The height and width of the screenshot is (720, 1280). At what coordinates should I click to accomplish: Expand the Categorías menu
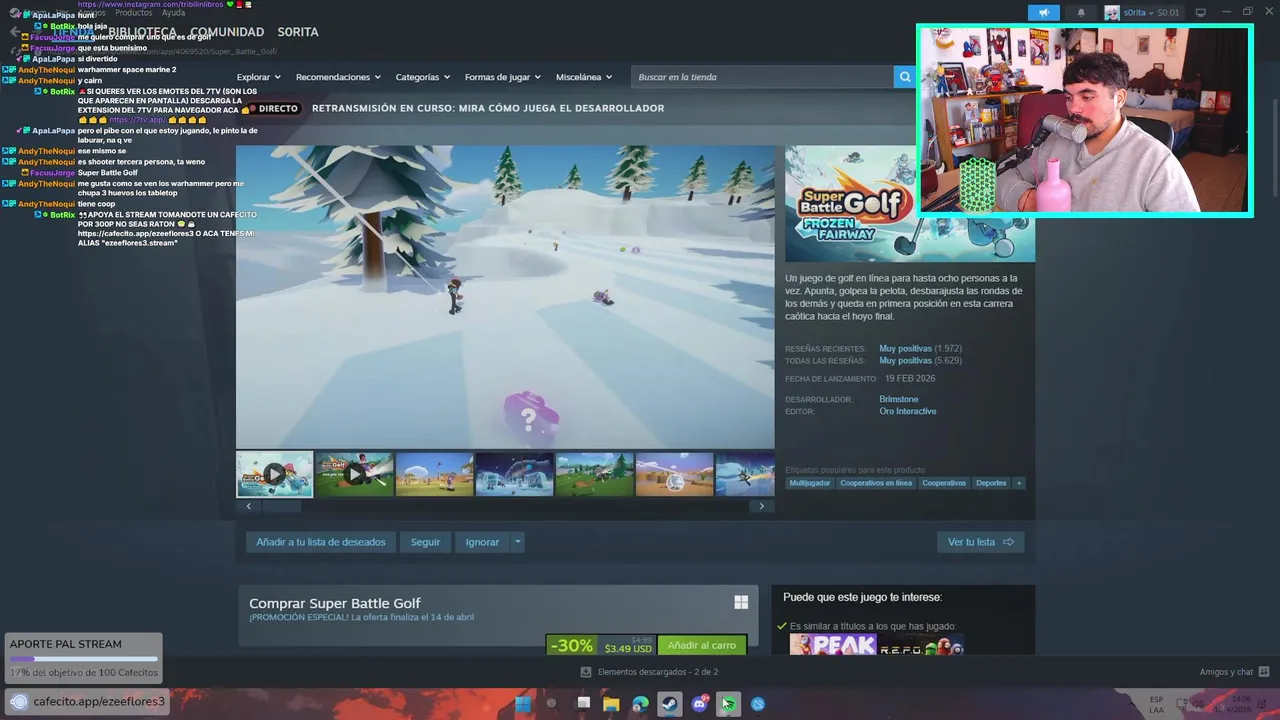(x=423, y=77)
